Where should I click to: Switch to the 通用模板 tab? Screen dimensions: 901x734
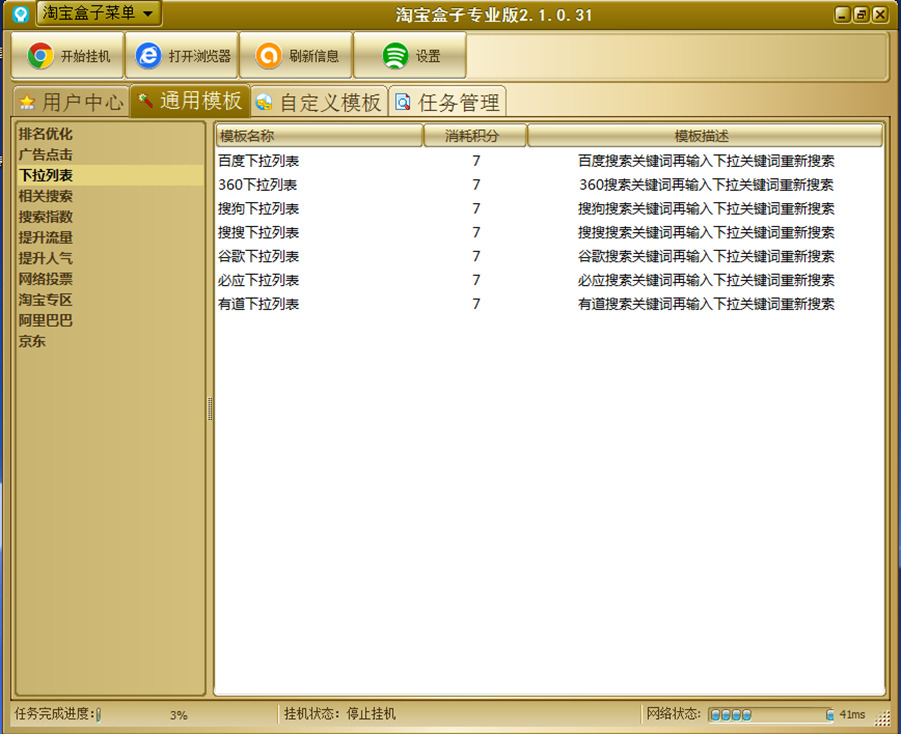pyautogui.click(x=190, y=101)
